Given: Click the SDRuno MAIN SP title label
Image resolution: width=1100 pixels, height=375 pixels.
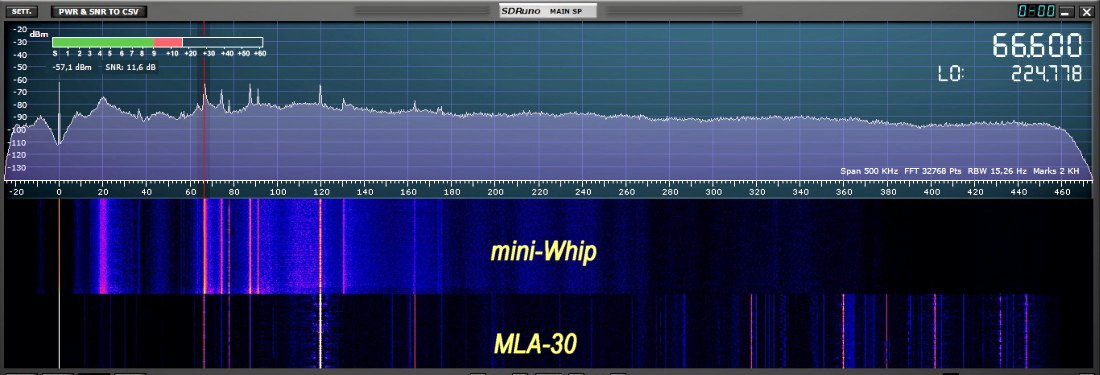Looking at the screenshot, I should 548,11.
